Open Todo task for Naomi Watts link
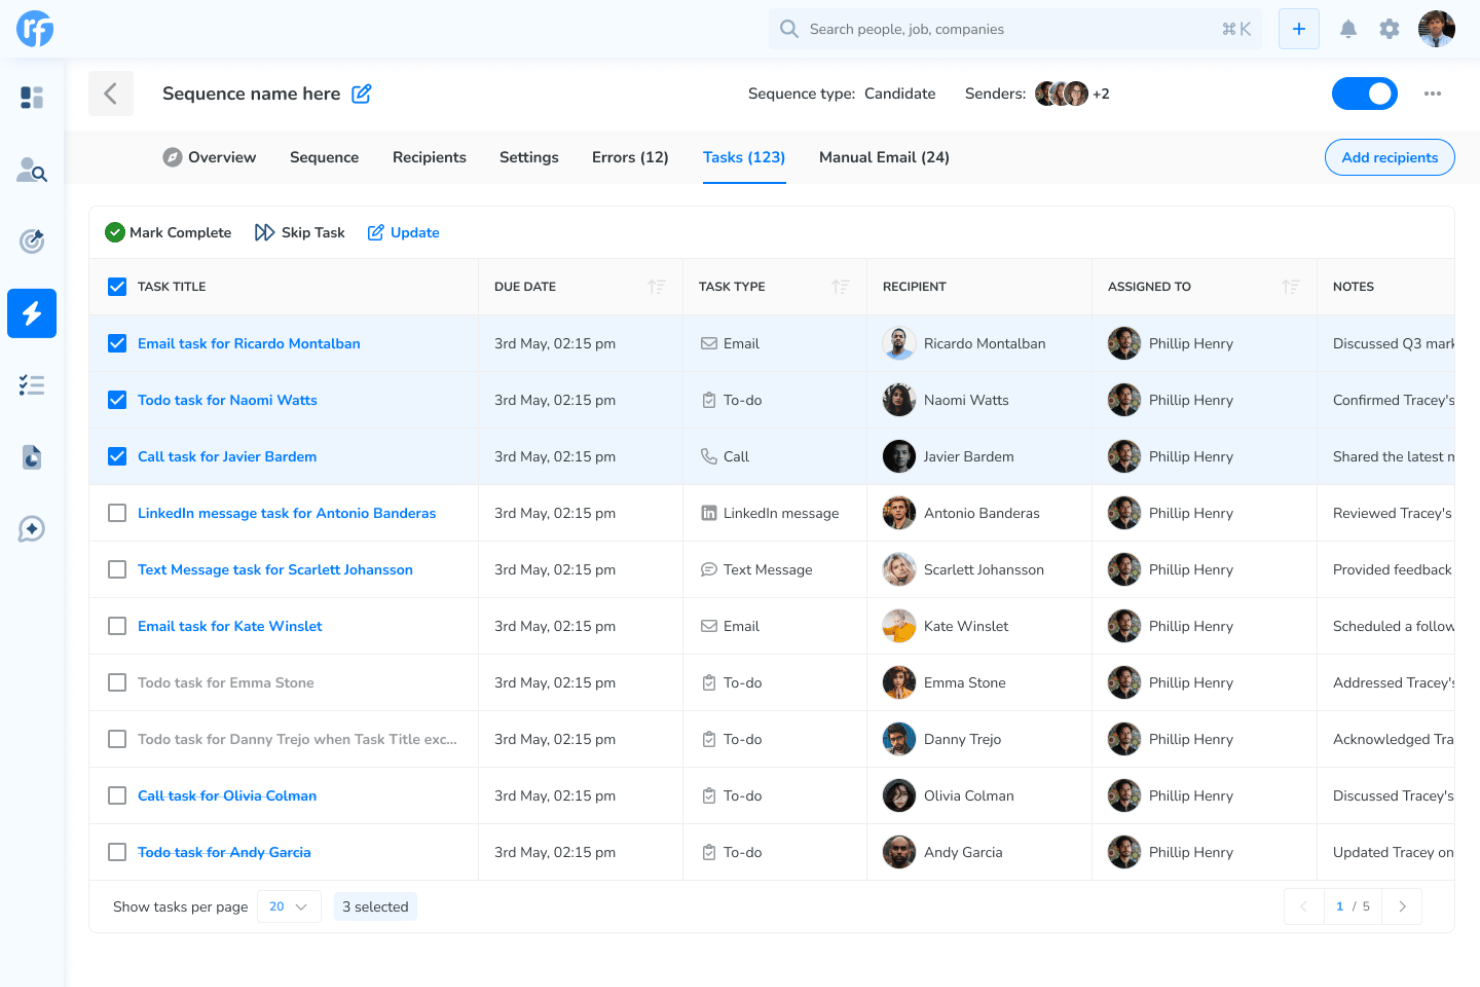The image size is (1480, 987). click(x=227, y=400)
